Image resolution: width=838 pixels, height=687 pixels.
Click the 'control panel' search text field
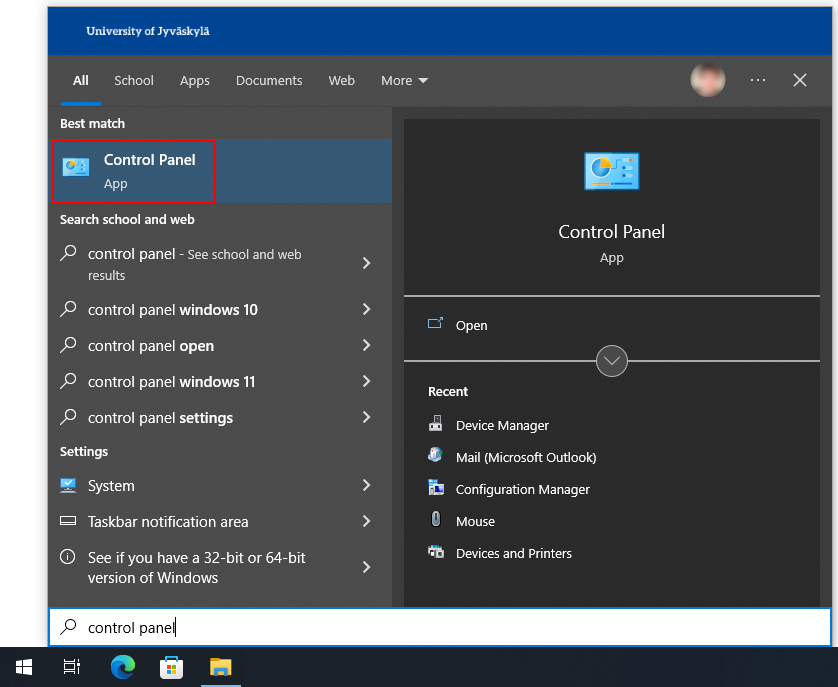(x=440, y=627)
